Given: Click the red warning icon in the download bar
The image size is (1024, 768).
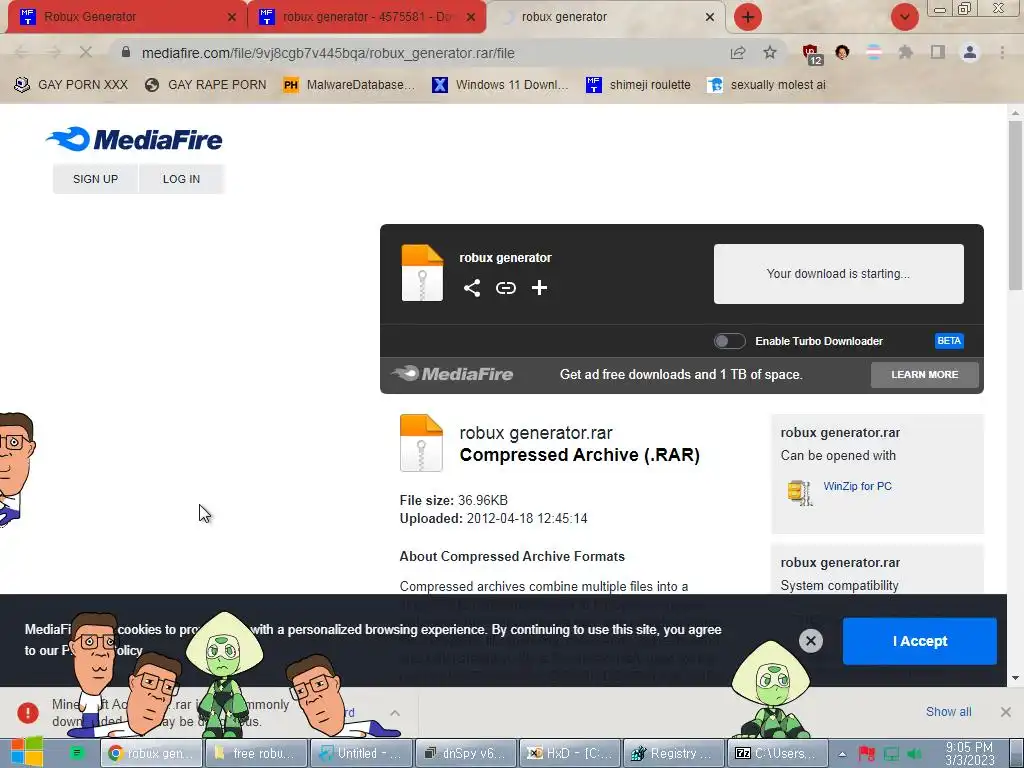Looking at the screenshot, I should coord(27,712).
